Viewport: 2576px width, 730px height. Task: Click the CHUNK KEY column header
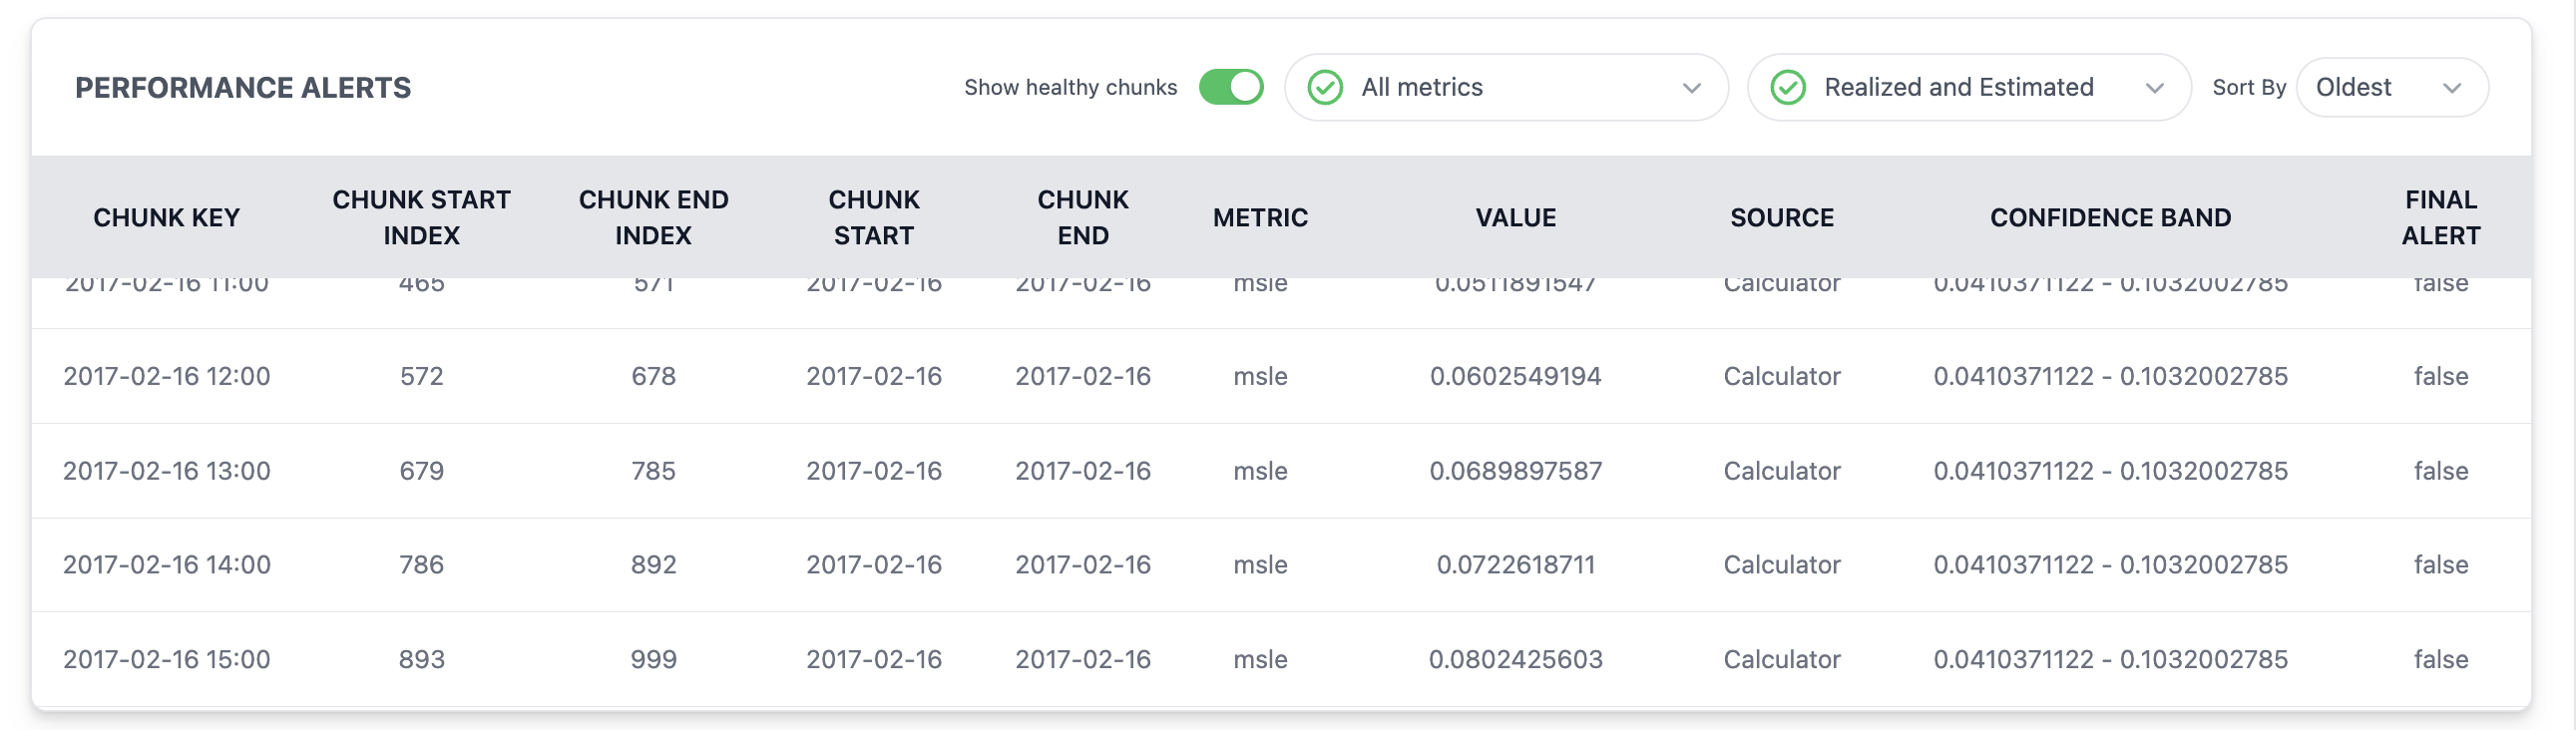tap(167, 217)
